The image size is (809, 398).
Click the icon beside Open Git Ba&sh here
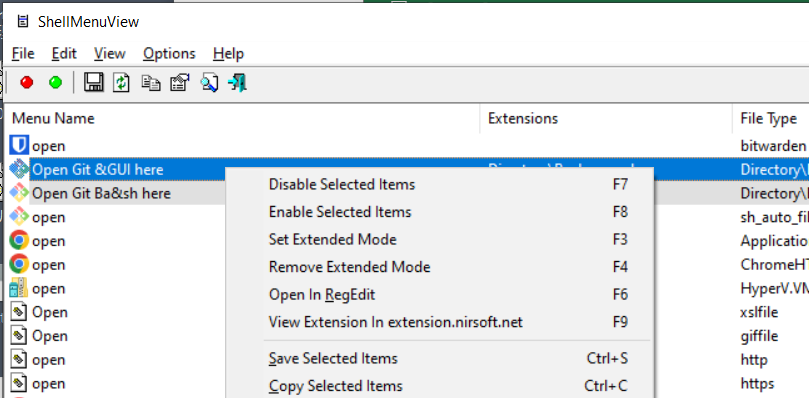(x=19, y=193)
